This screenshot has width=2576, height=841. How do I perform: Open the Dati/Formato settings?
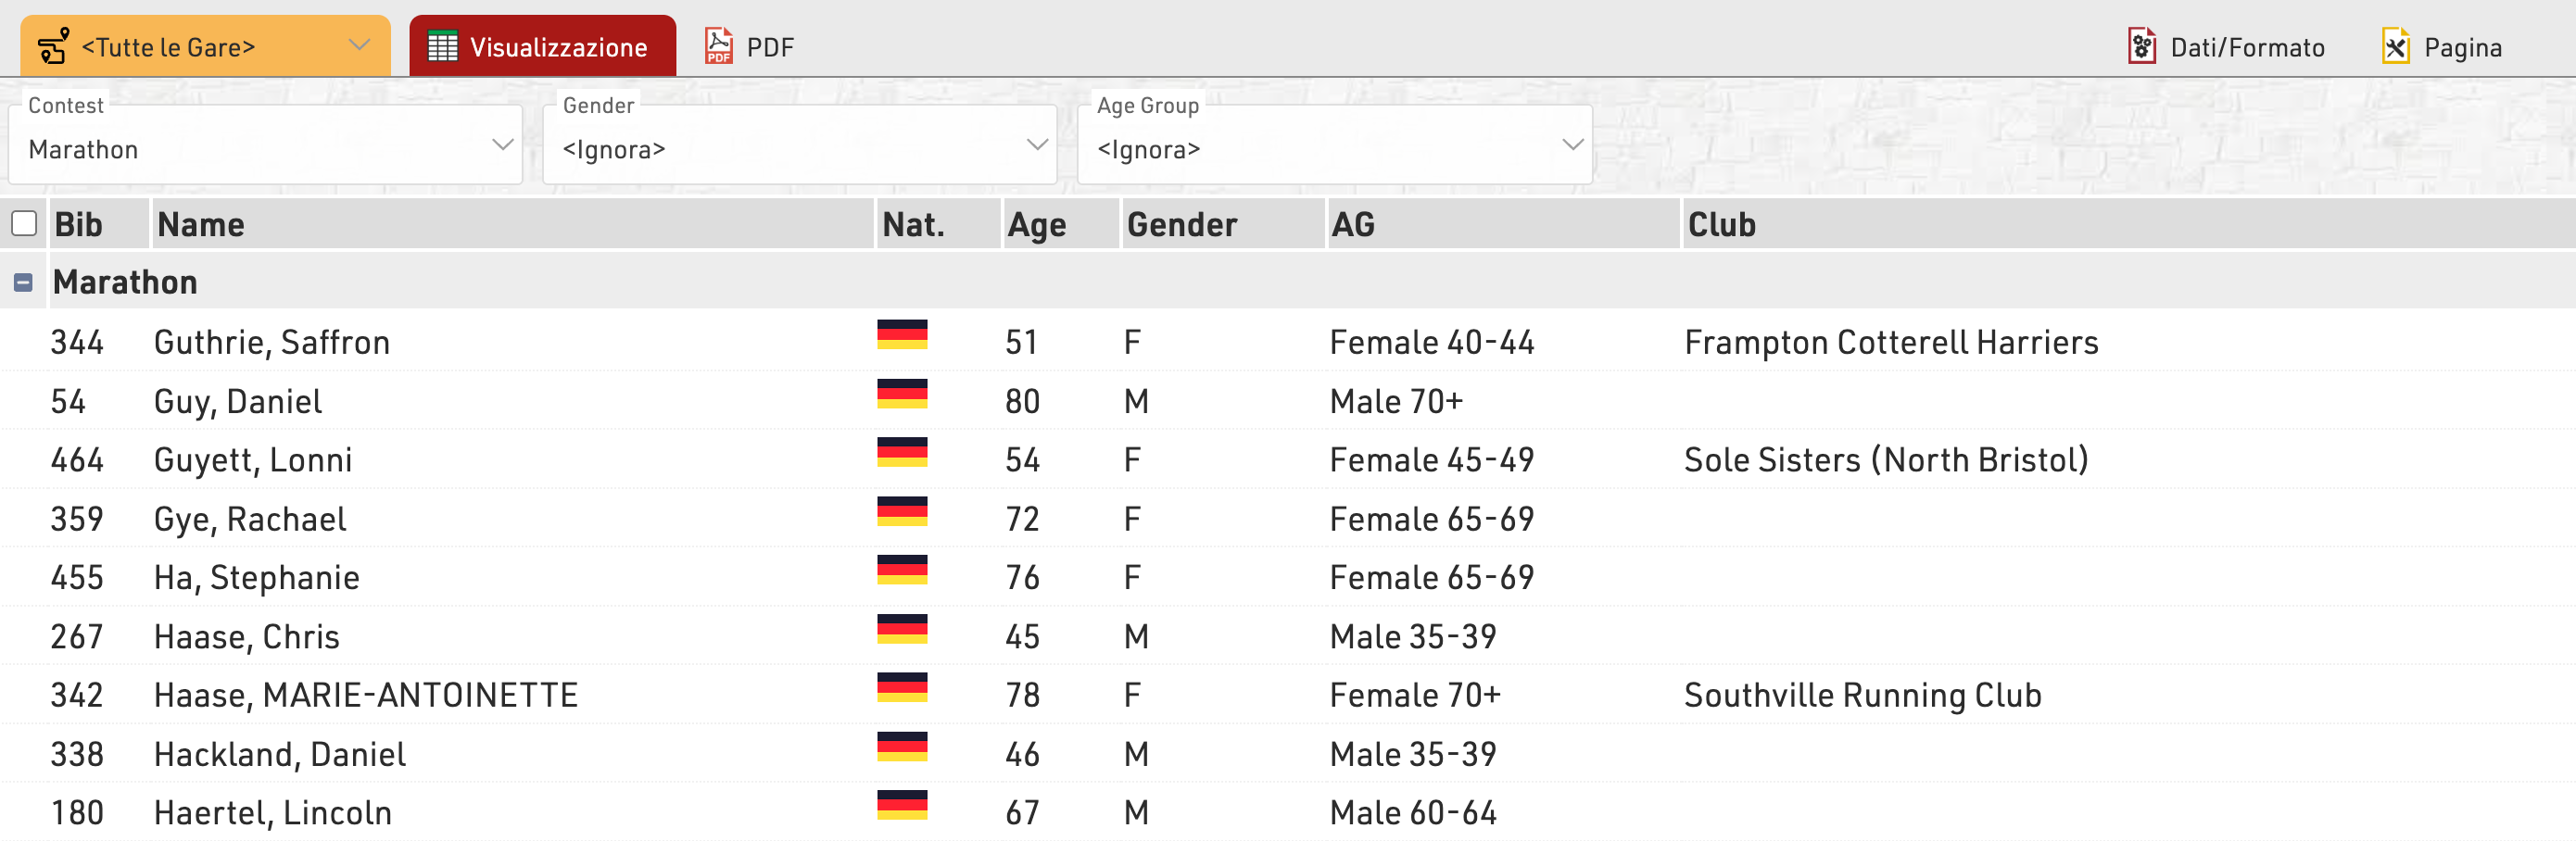click(2246, 47)
